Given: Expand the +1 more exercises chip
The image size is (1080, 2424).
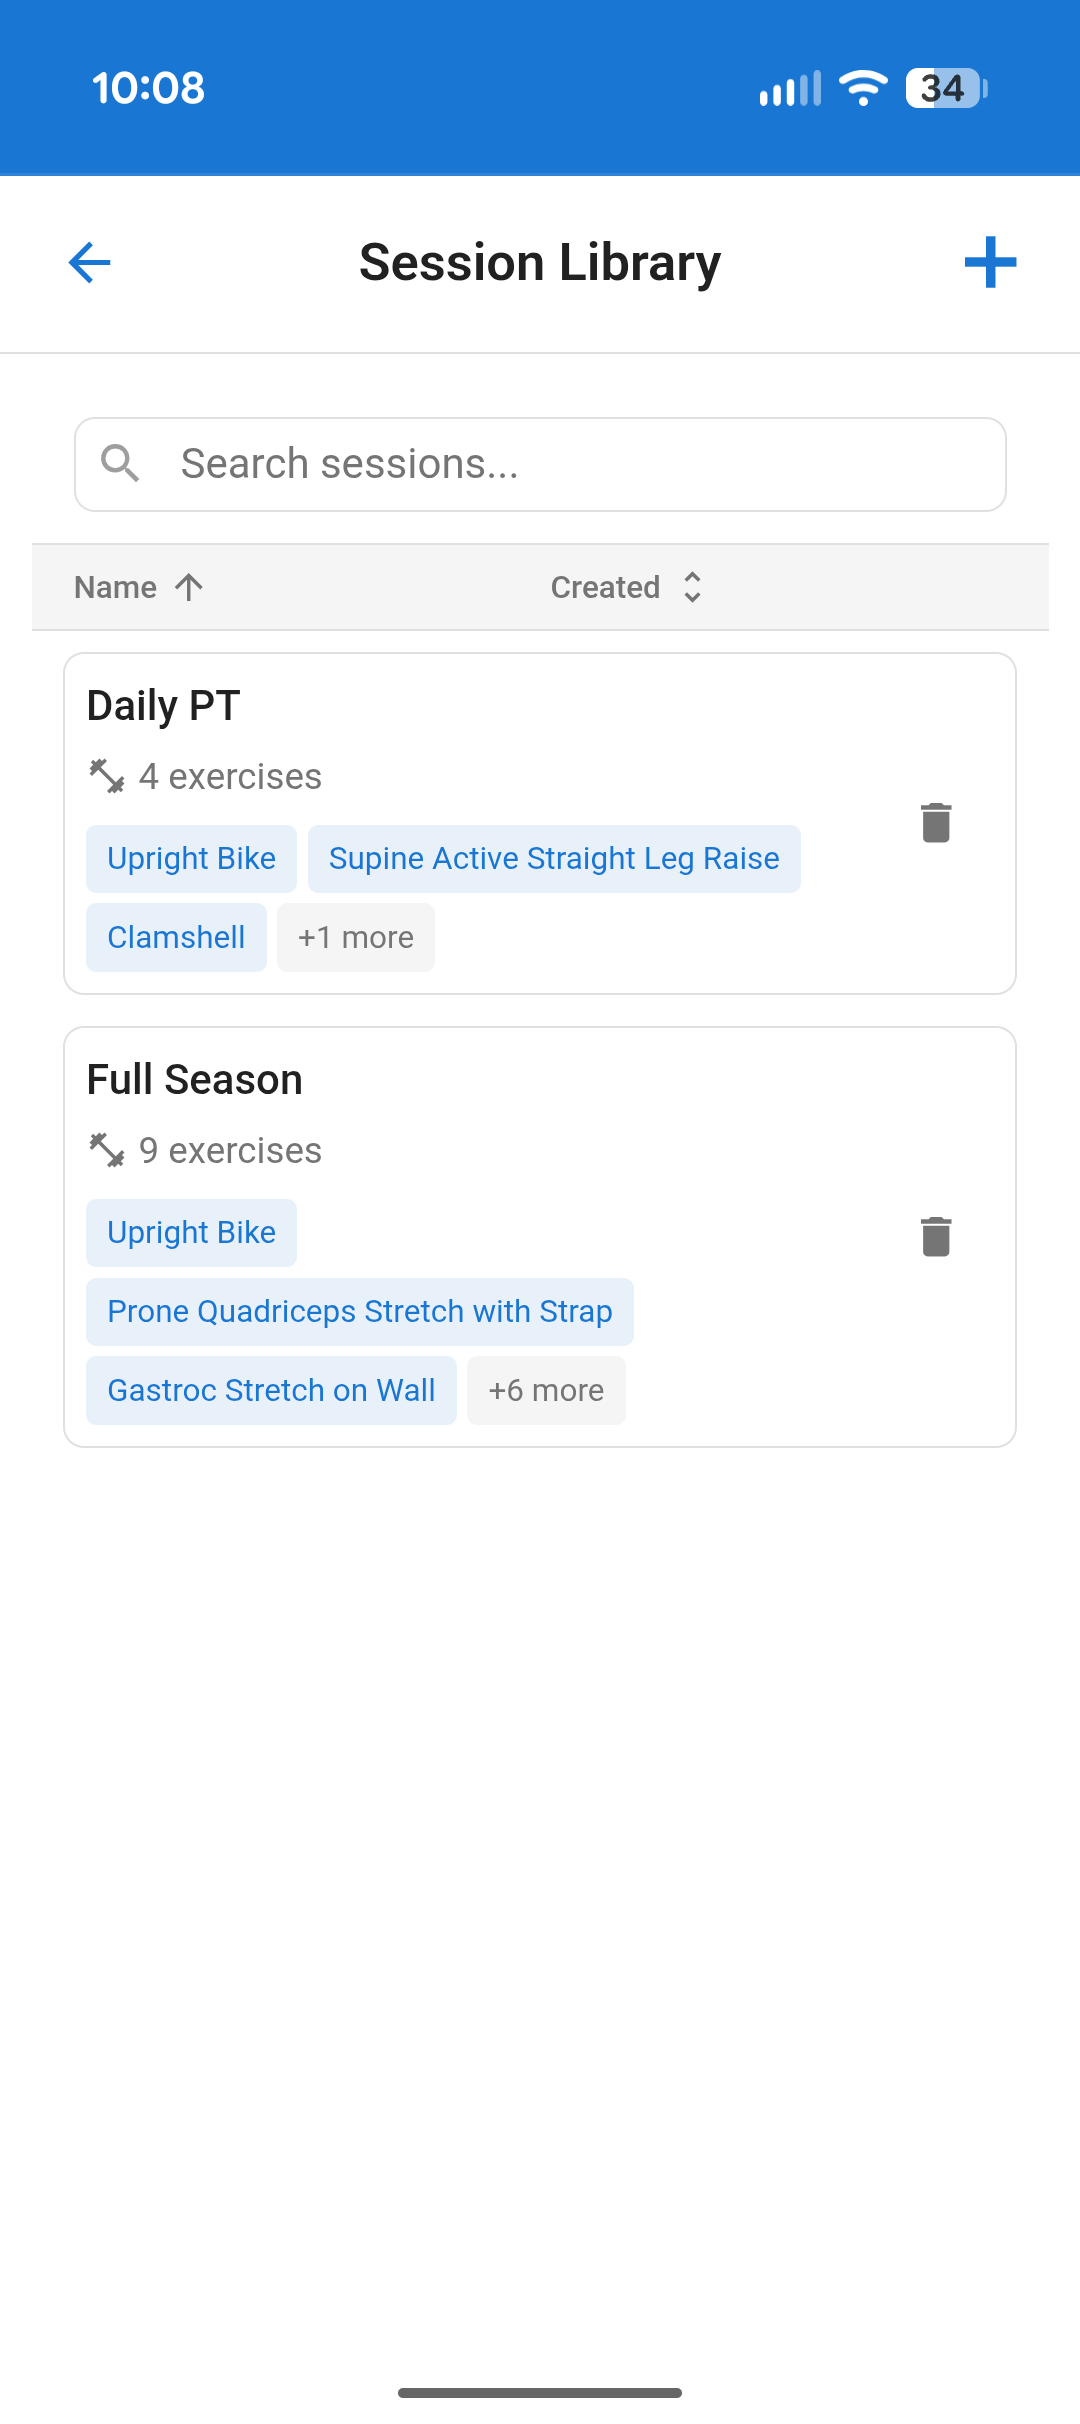Looking at the screenshot, I should pos(355,937).
